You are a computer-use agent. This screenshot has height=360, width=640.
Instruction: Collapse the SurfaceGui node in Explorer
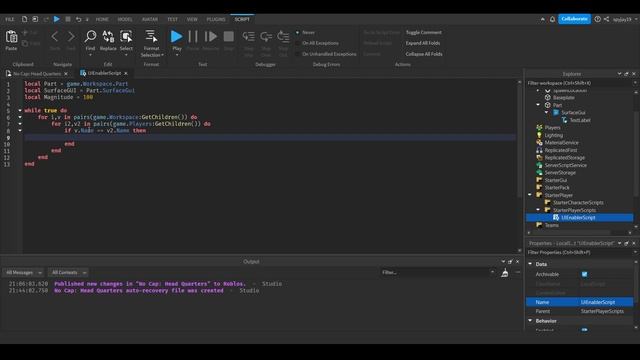pos(547,112)
